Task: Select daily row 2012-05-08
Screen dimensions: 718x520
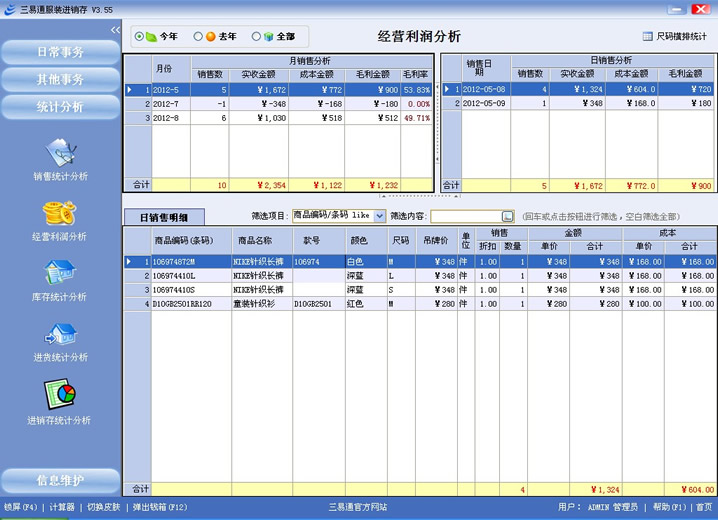Action: (x=578, y=89)
